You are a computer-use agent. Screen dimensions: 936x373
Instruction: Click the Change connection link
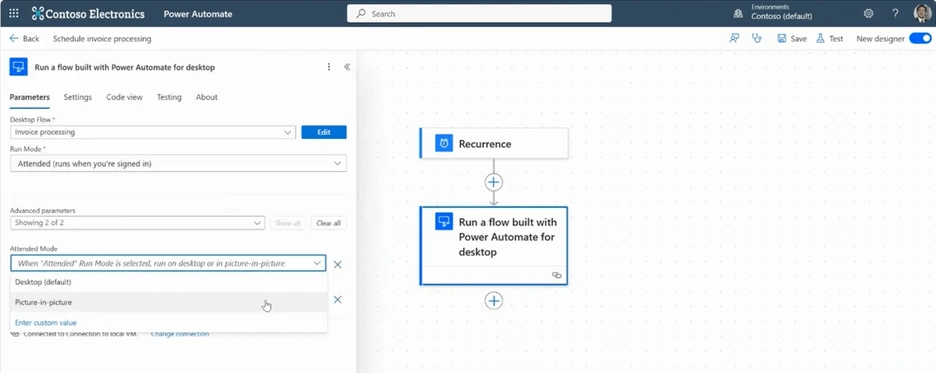pyautogui.click(x=180, y=334)
